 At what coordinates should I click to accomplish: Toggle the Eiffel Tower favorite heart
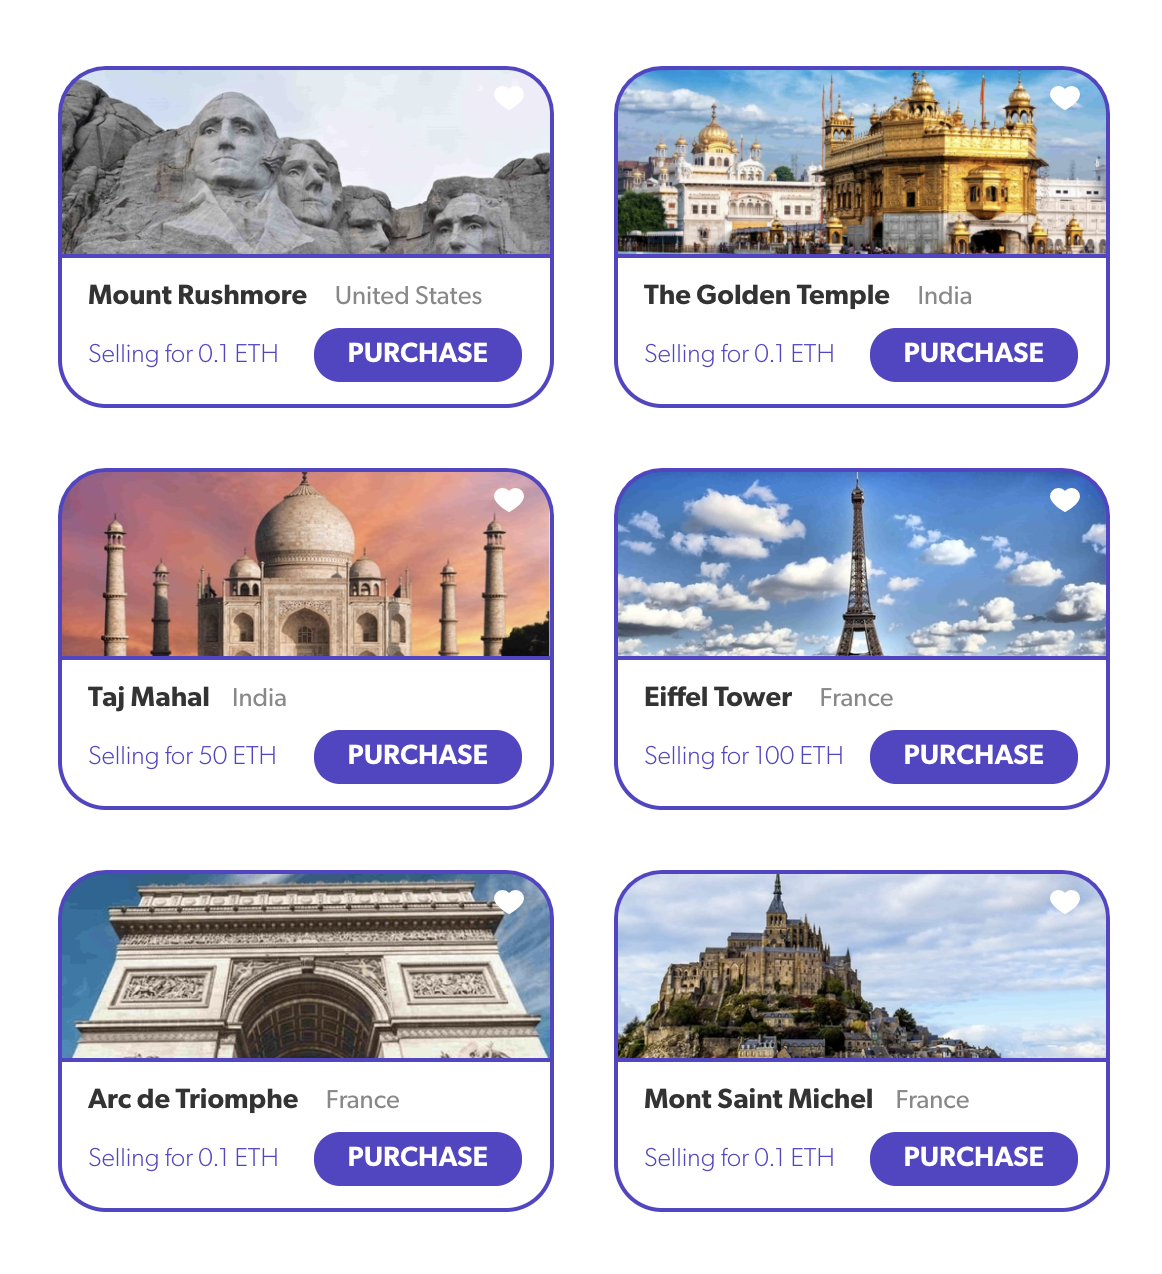(x=1065, y=499)
